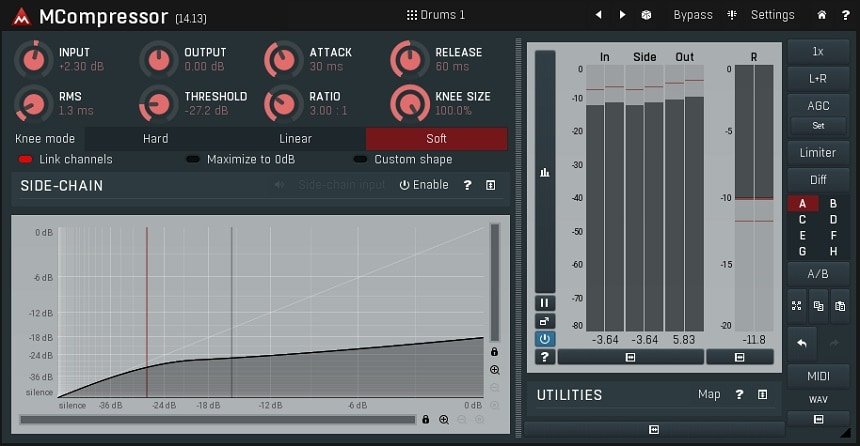The height and width of the screenshot is (446, 860).
Task: Click the MeldaProduction logo
Action: pos(22,17)
